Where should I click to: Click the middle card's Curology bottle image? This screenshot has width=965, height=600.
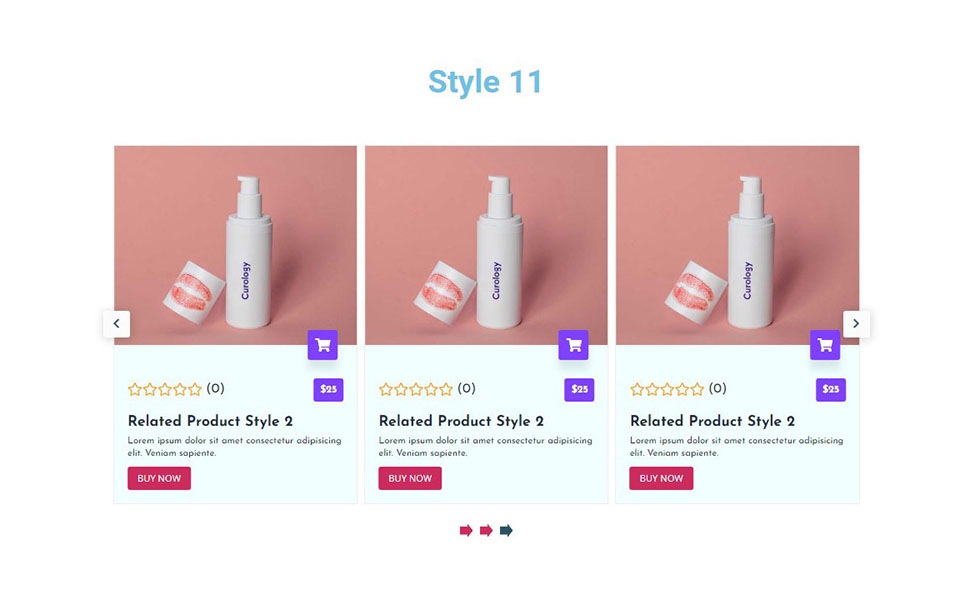click(x=486, y=246)
